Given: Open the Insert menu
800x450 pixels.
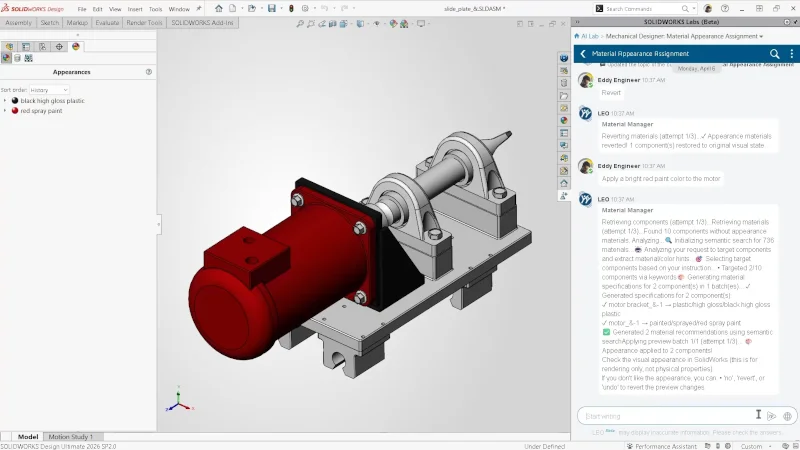Looking at the screenshot, I should coord(135,9).
